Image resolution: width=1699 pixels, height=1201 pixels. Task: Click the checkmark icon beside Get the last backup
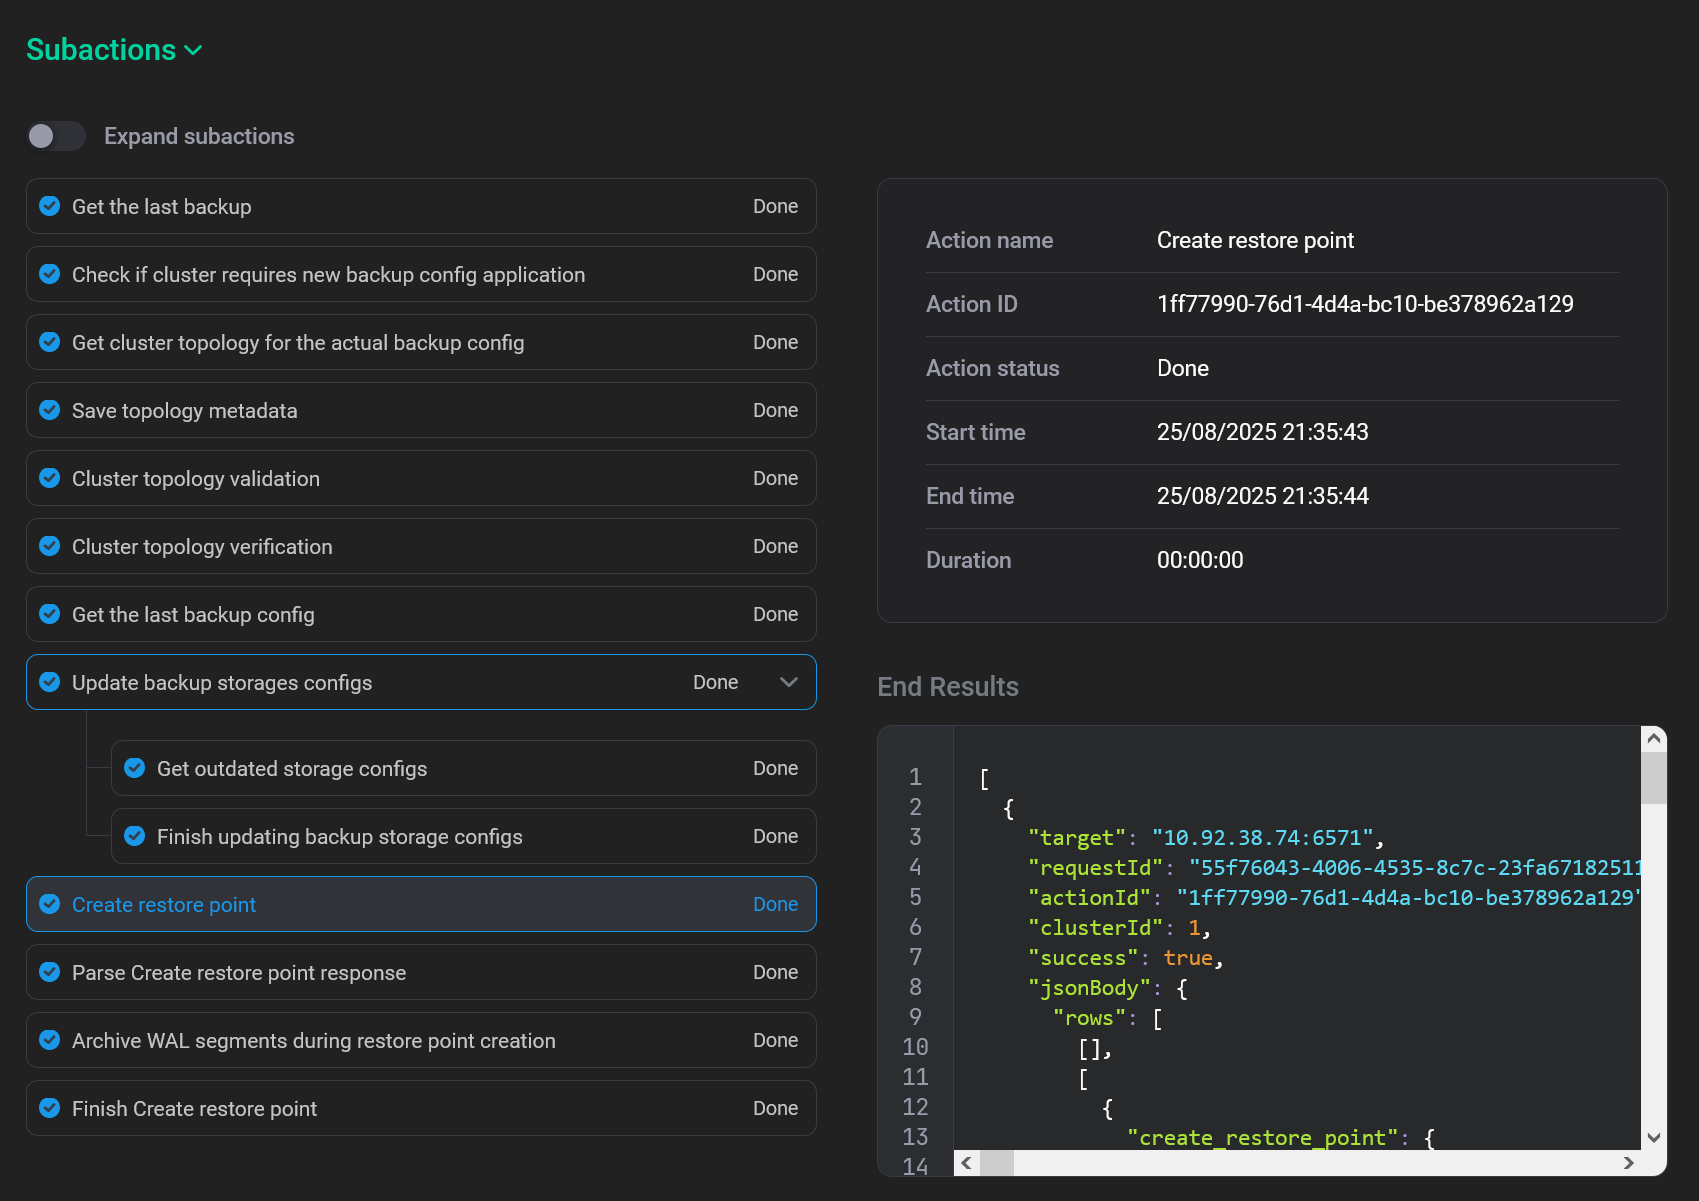(x=49, y=206)
